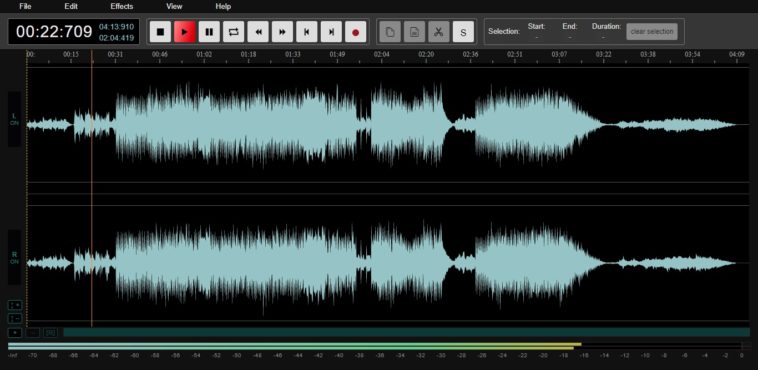Click the 0 label at the dB scale end
This screenshot has width=758, height=370.
[741, 355]
